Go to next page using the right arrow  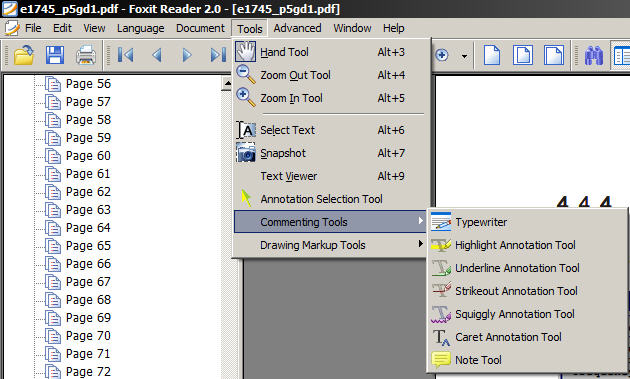tap(187, 55)
